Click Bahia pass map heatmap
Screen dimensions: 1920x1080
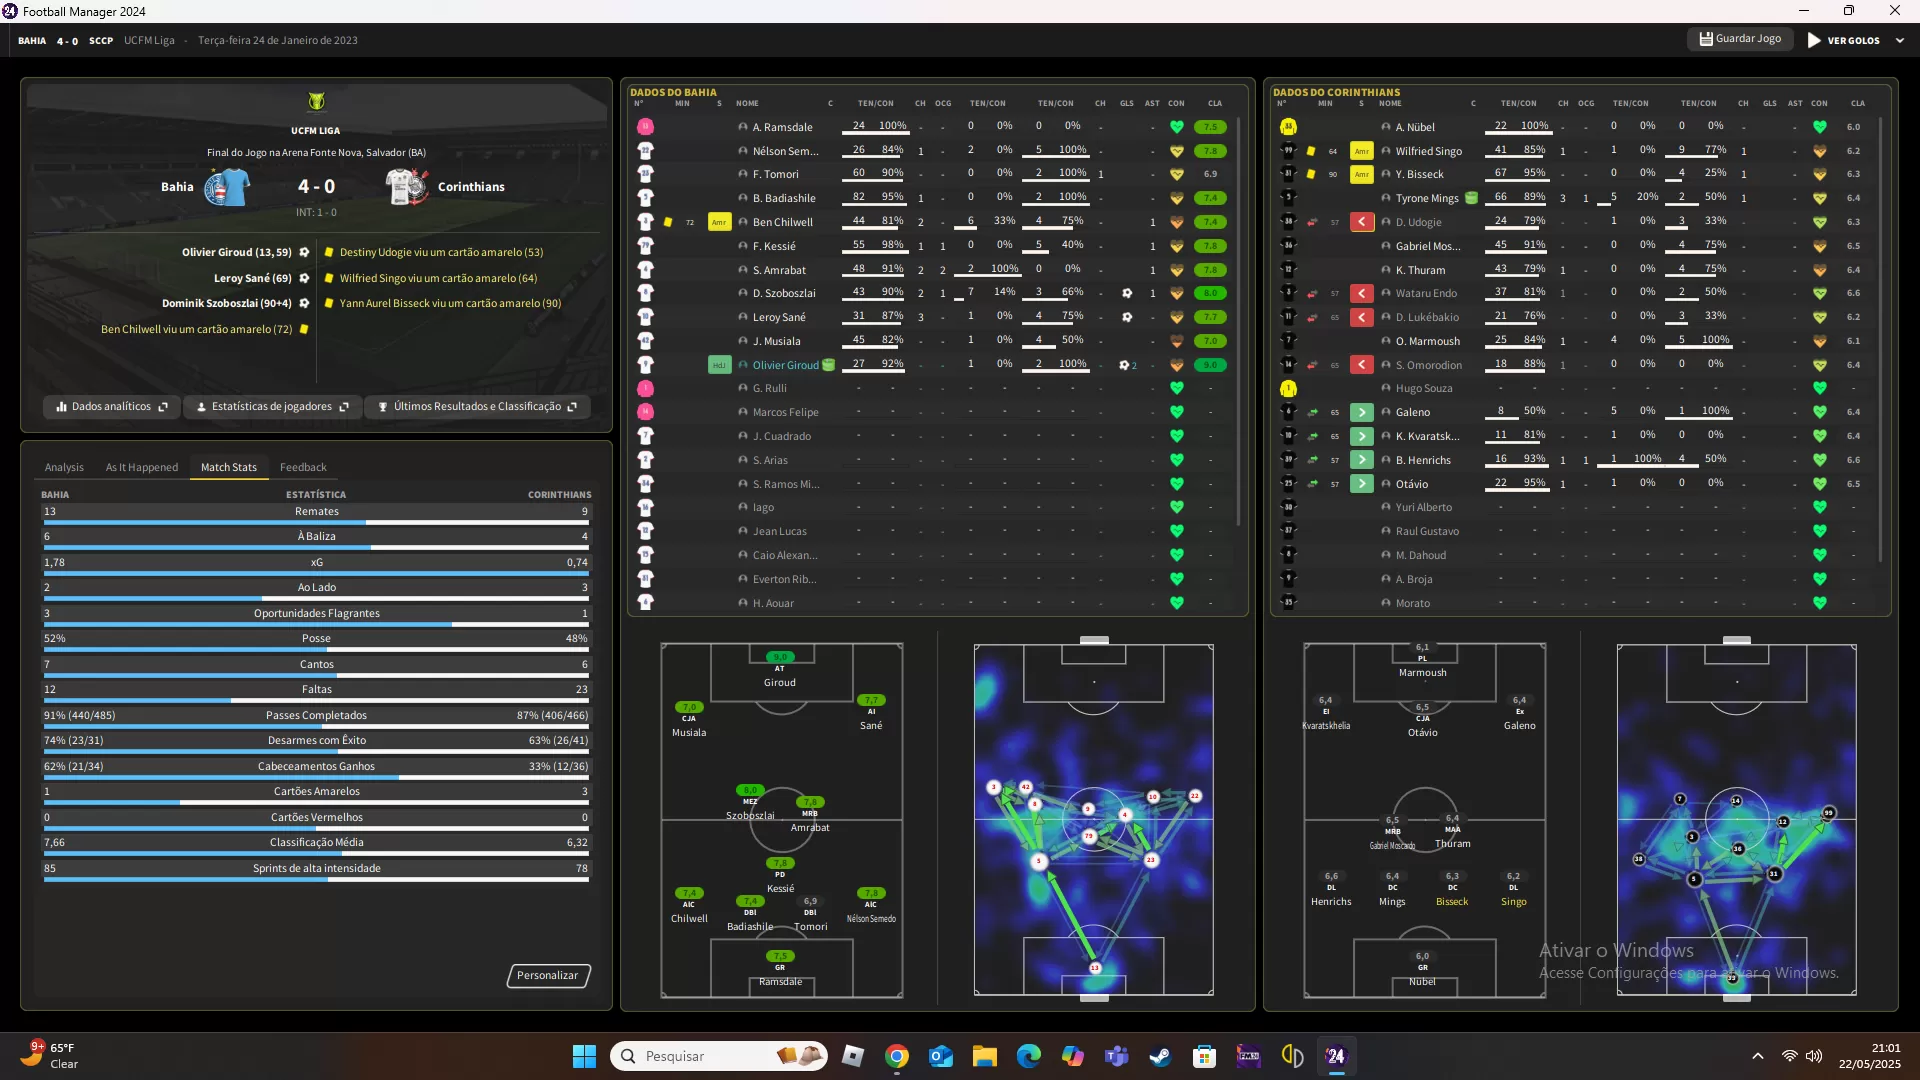1094,820
